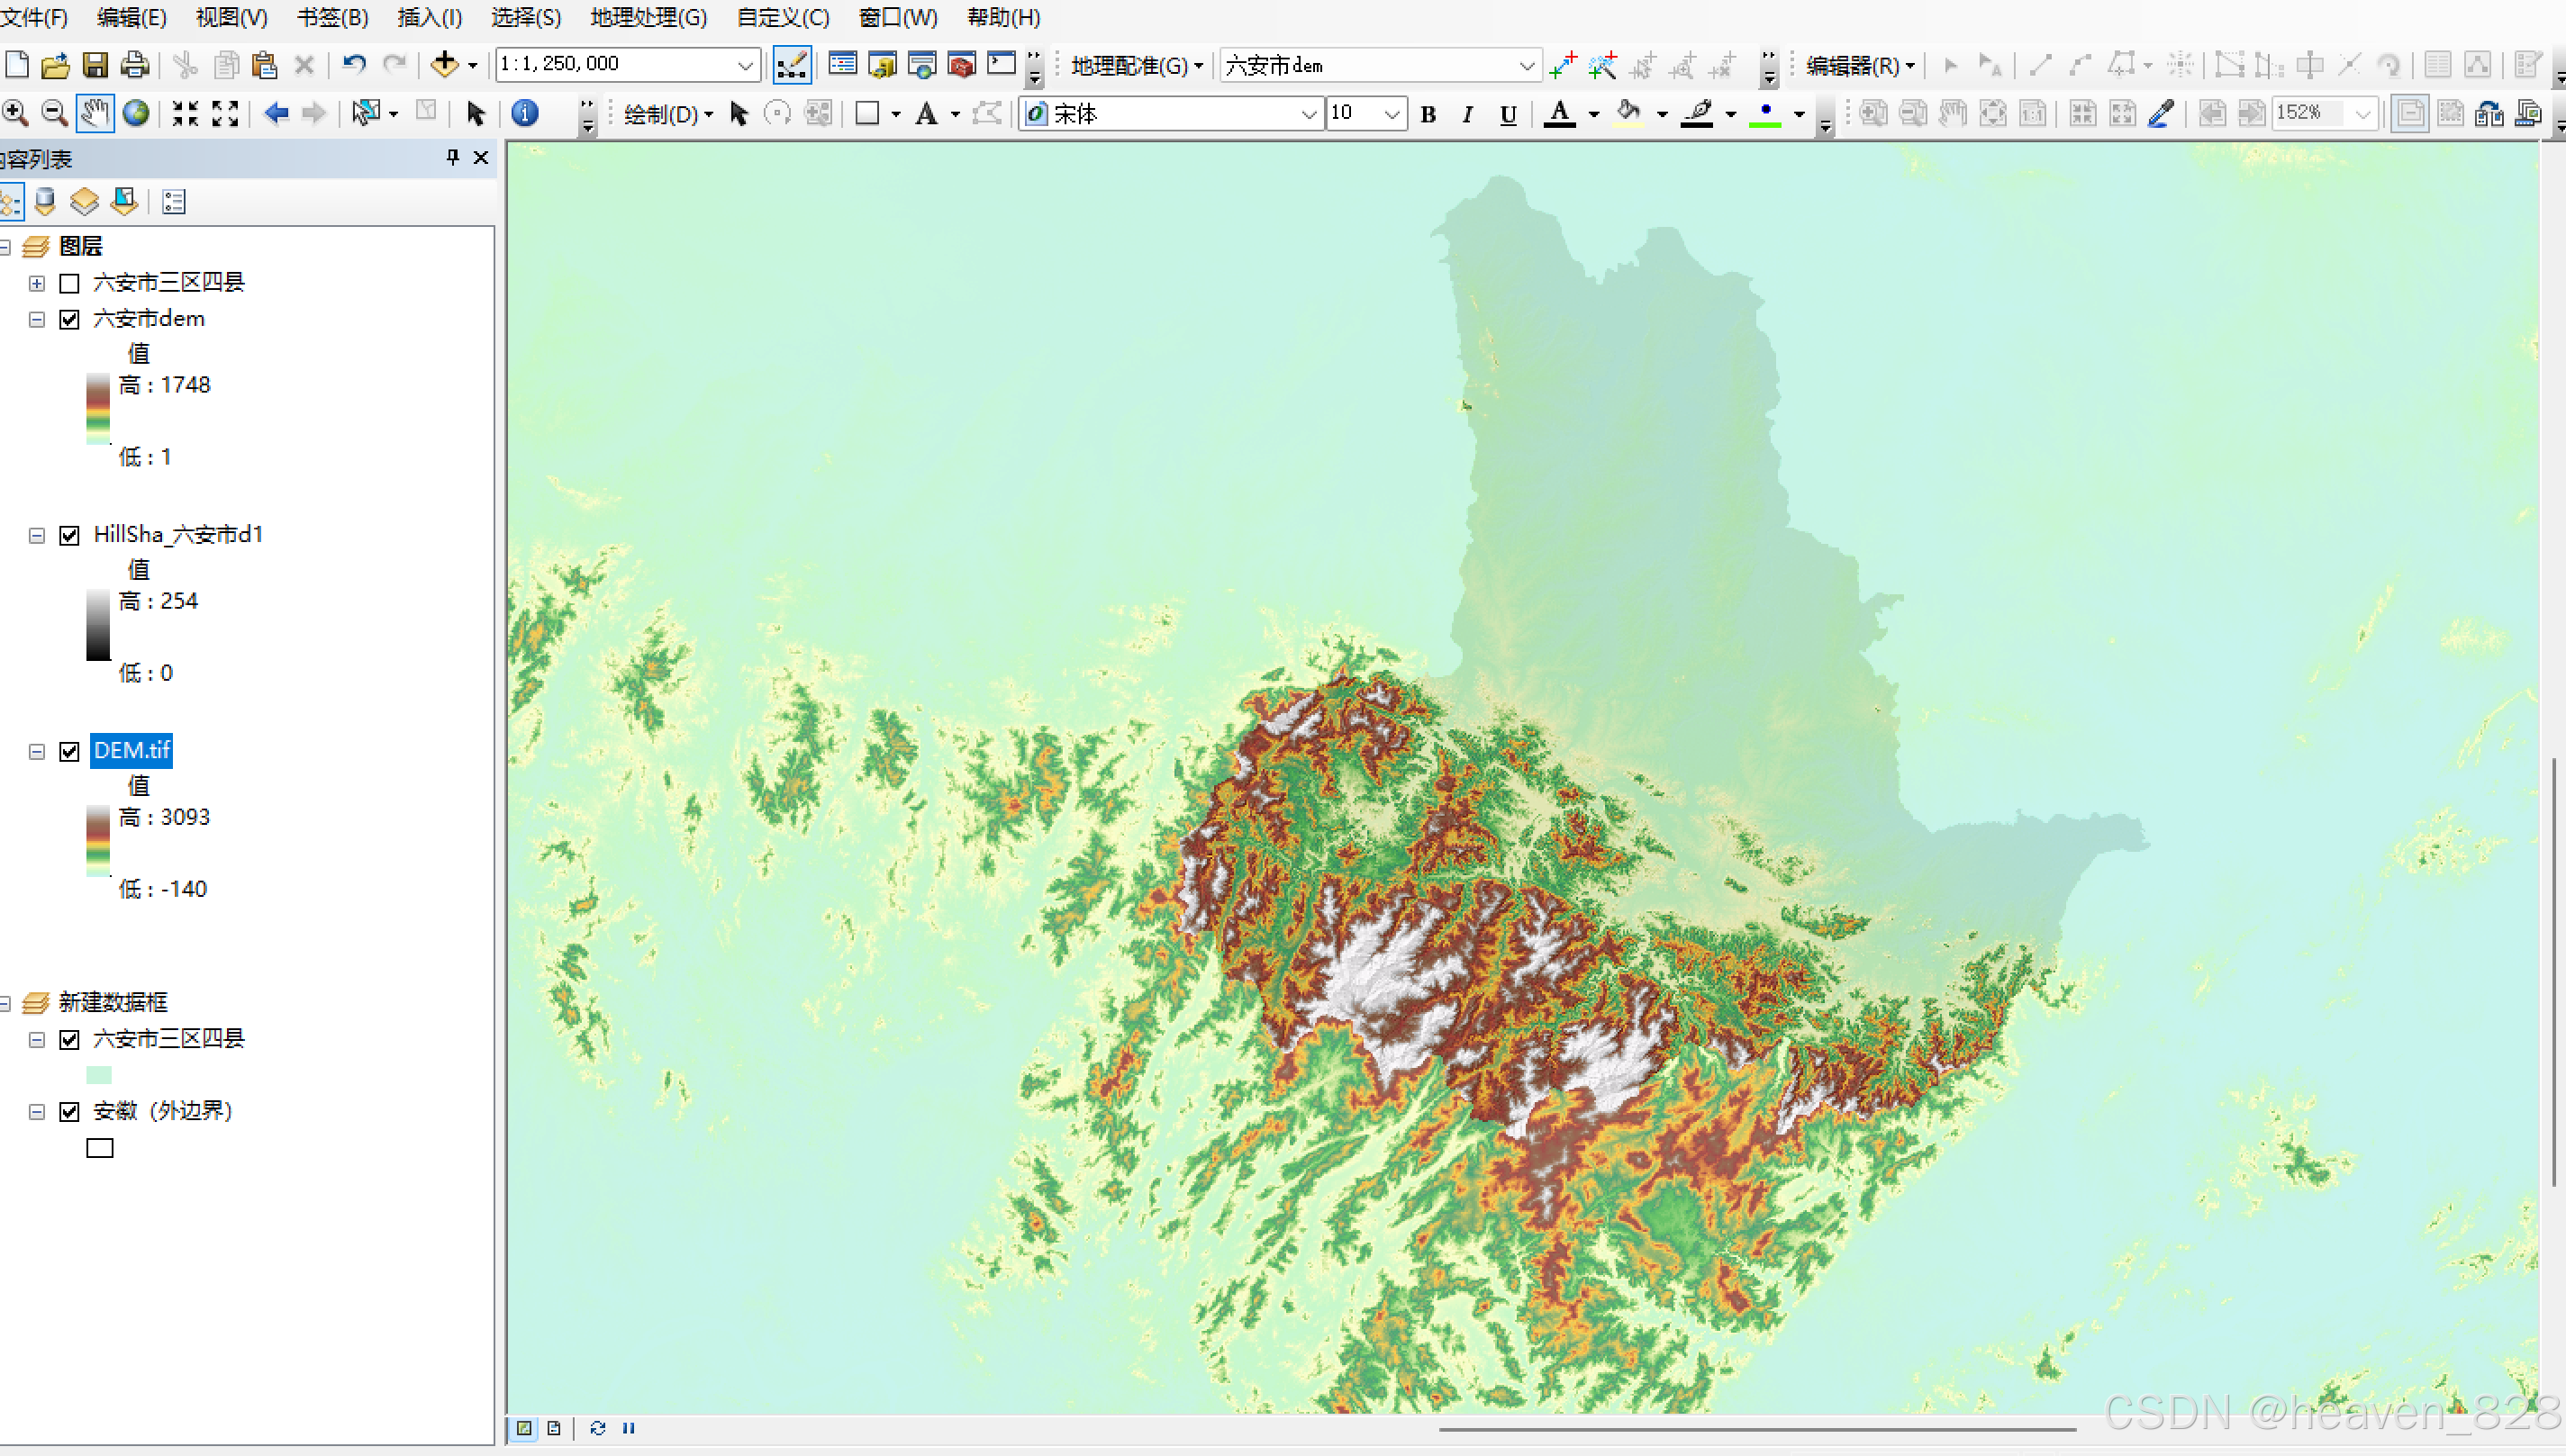
Task: Select the Pan hand tool
Action: point(95,113)
